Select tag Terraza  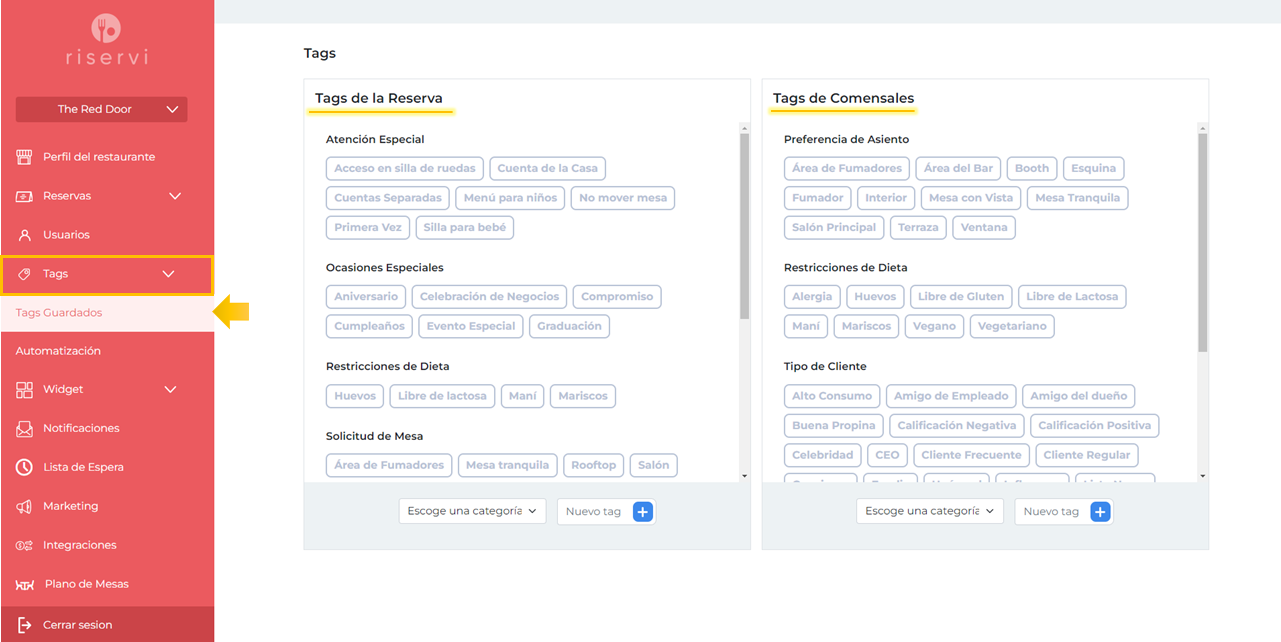click(918, 227)
